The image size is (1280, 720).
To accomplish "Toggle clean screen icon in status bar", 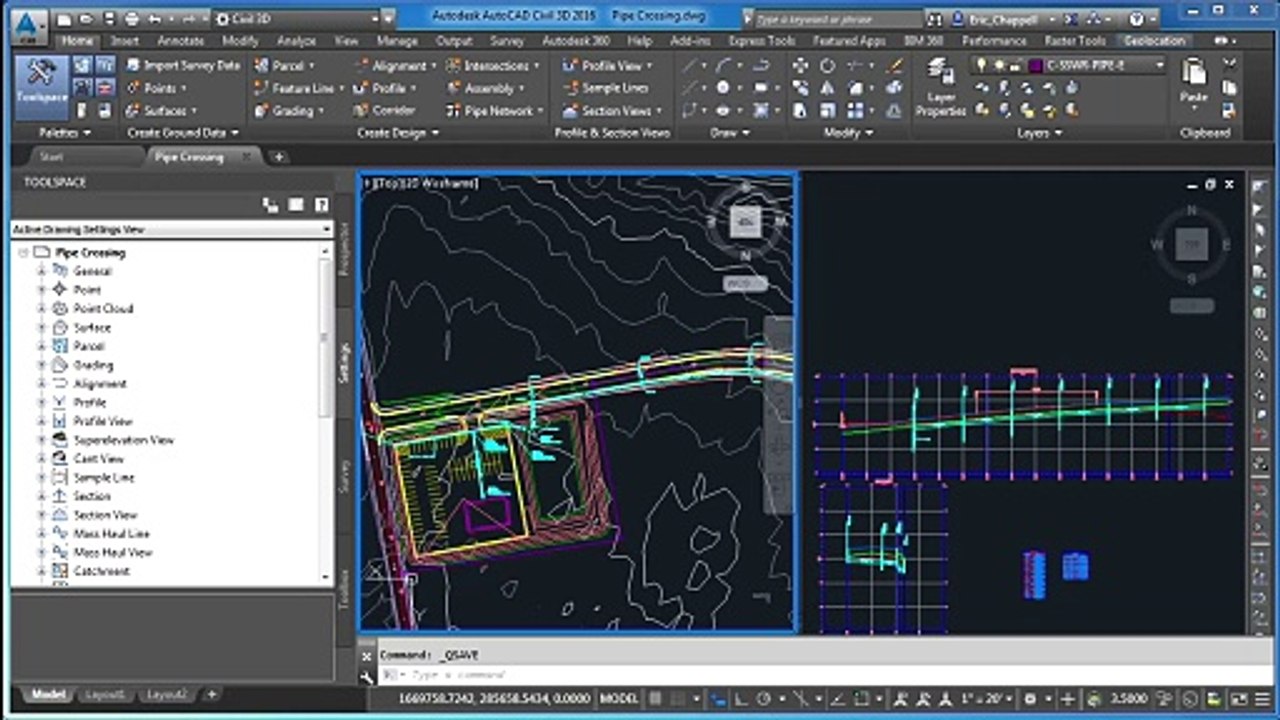I will (x=1238, y=698).
